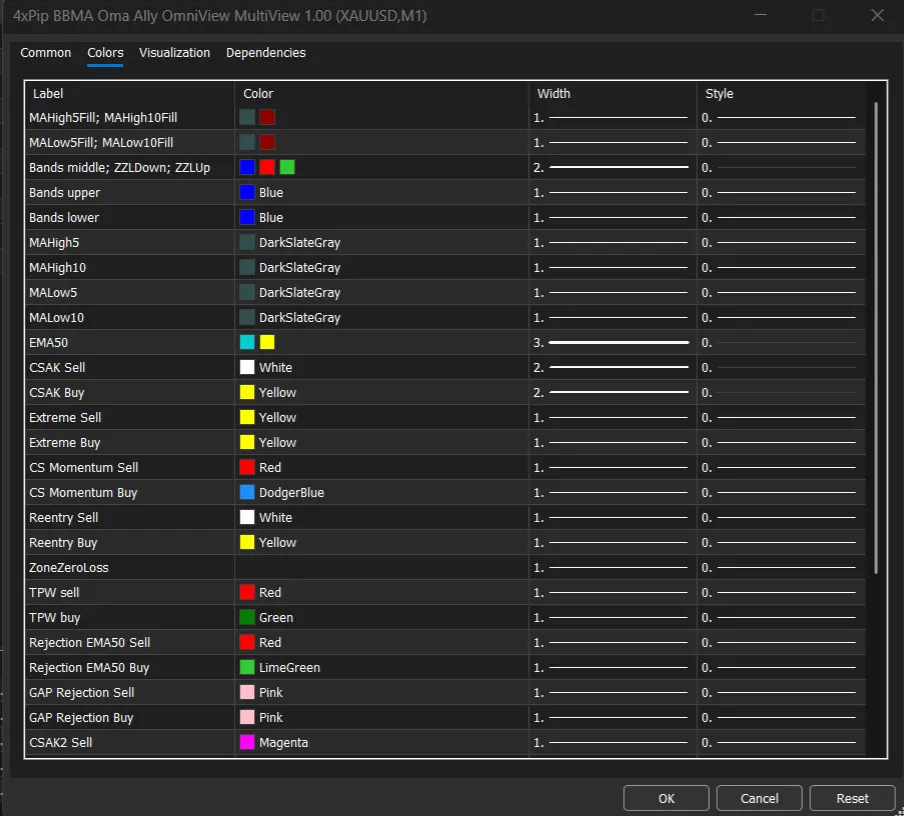Pick the green swatch in Bands middle row
The height and width of the screenshot is (816, 904).
(287, 168)
